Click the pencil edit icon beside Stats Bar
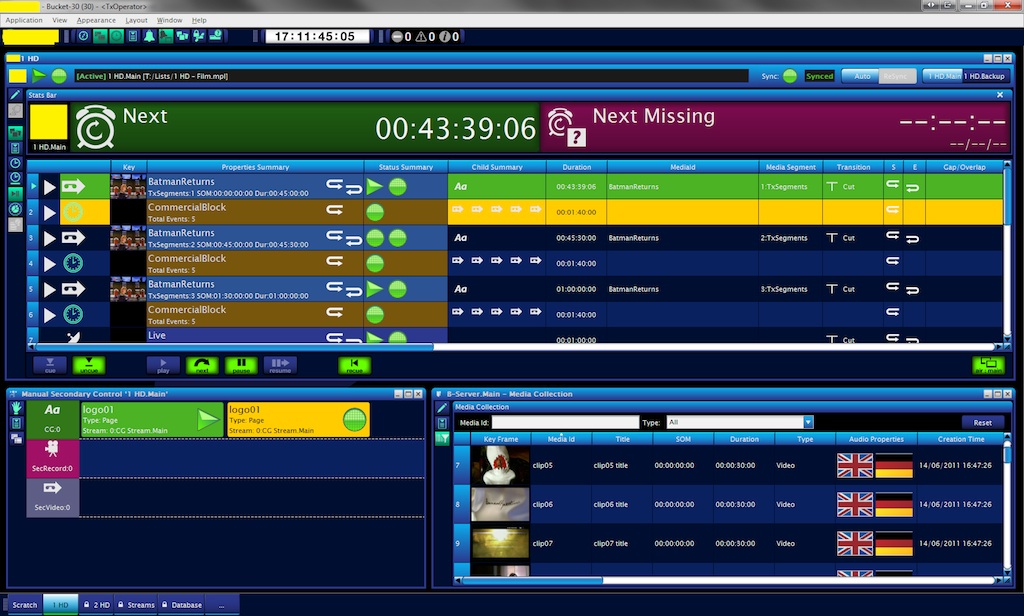 click(x=16, y=95)
